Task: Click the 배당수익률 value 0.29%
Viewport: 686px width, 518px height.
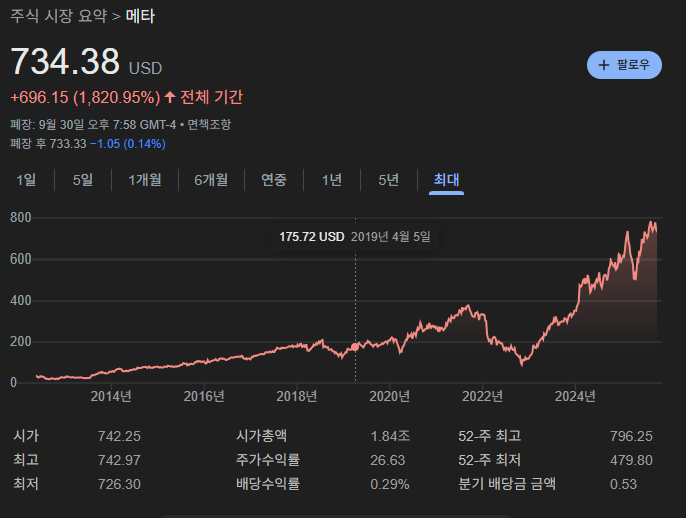Action: coord(390,484)
